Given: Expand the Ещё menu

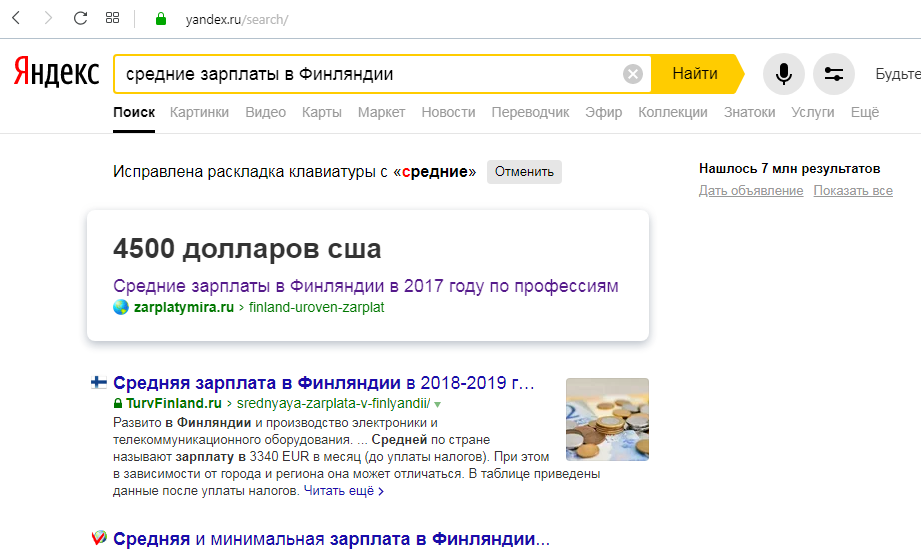Looking at the screenshot, I should pyautogui.click(x=865, y=112).
